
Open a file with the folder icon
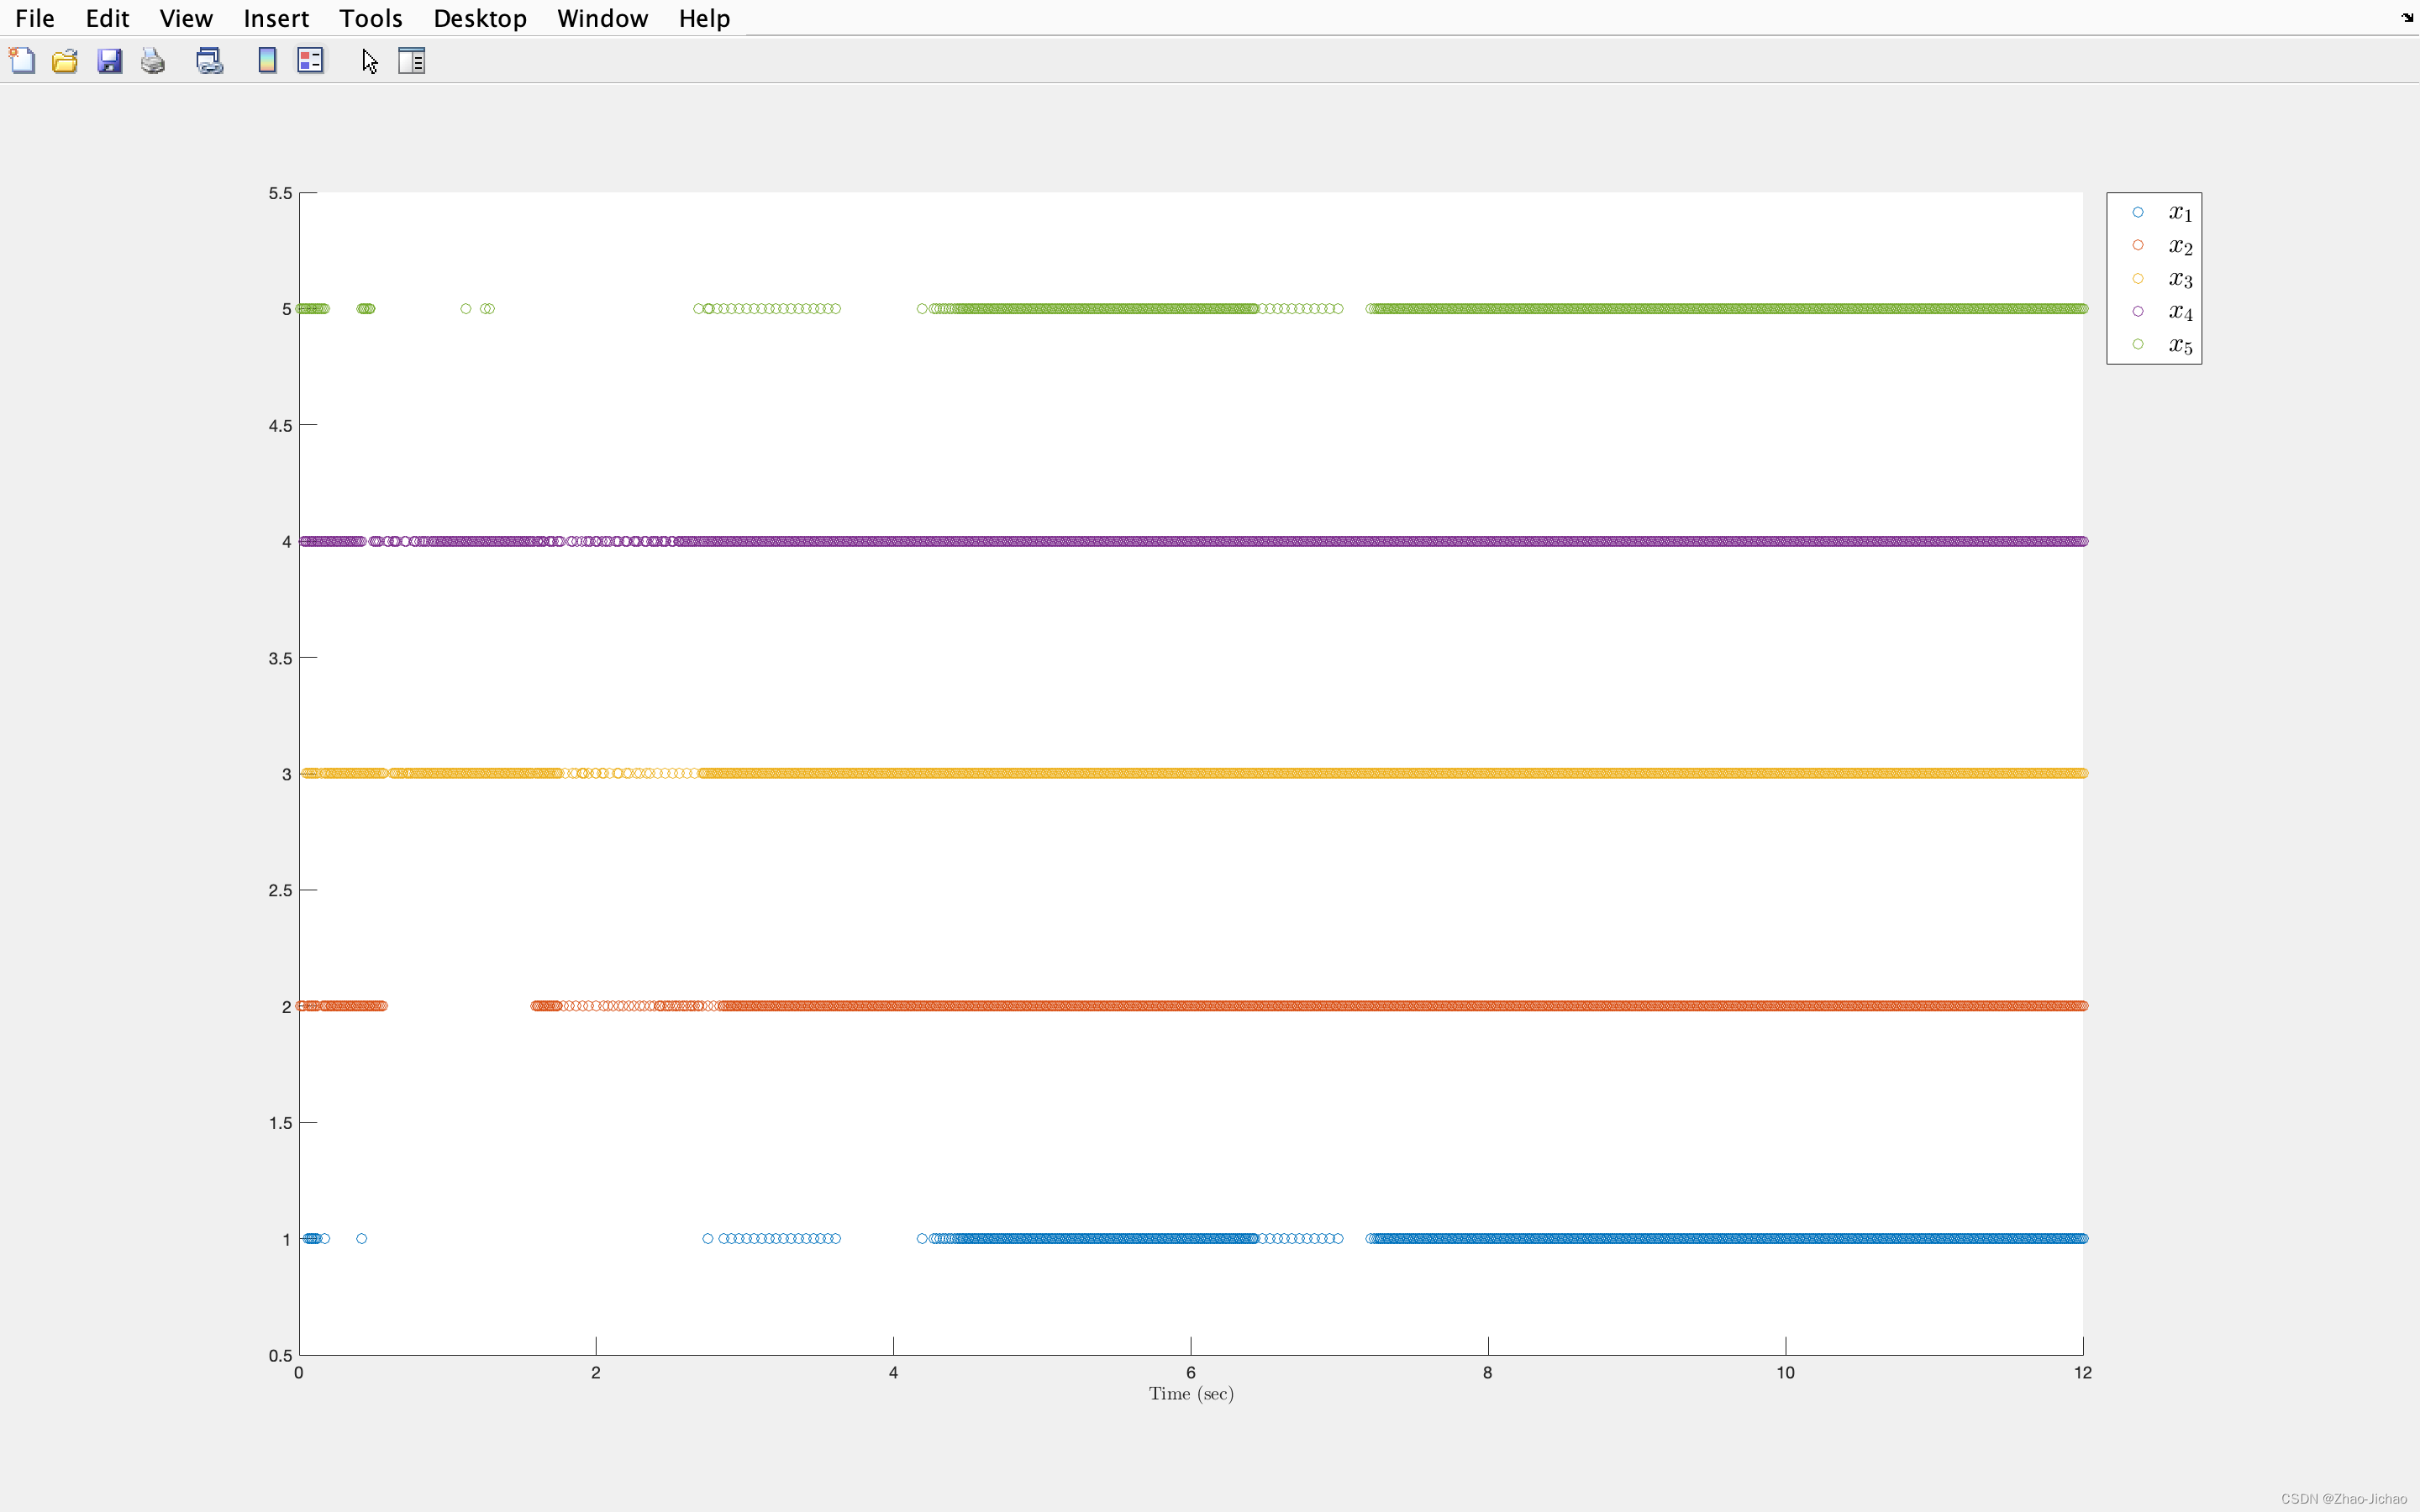tap(65, 61)
